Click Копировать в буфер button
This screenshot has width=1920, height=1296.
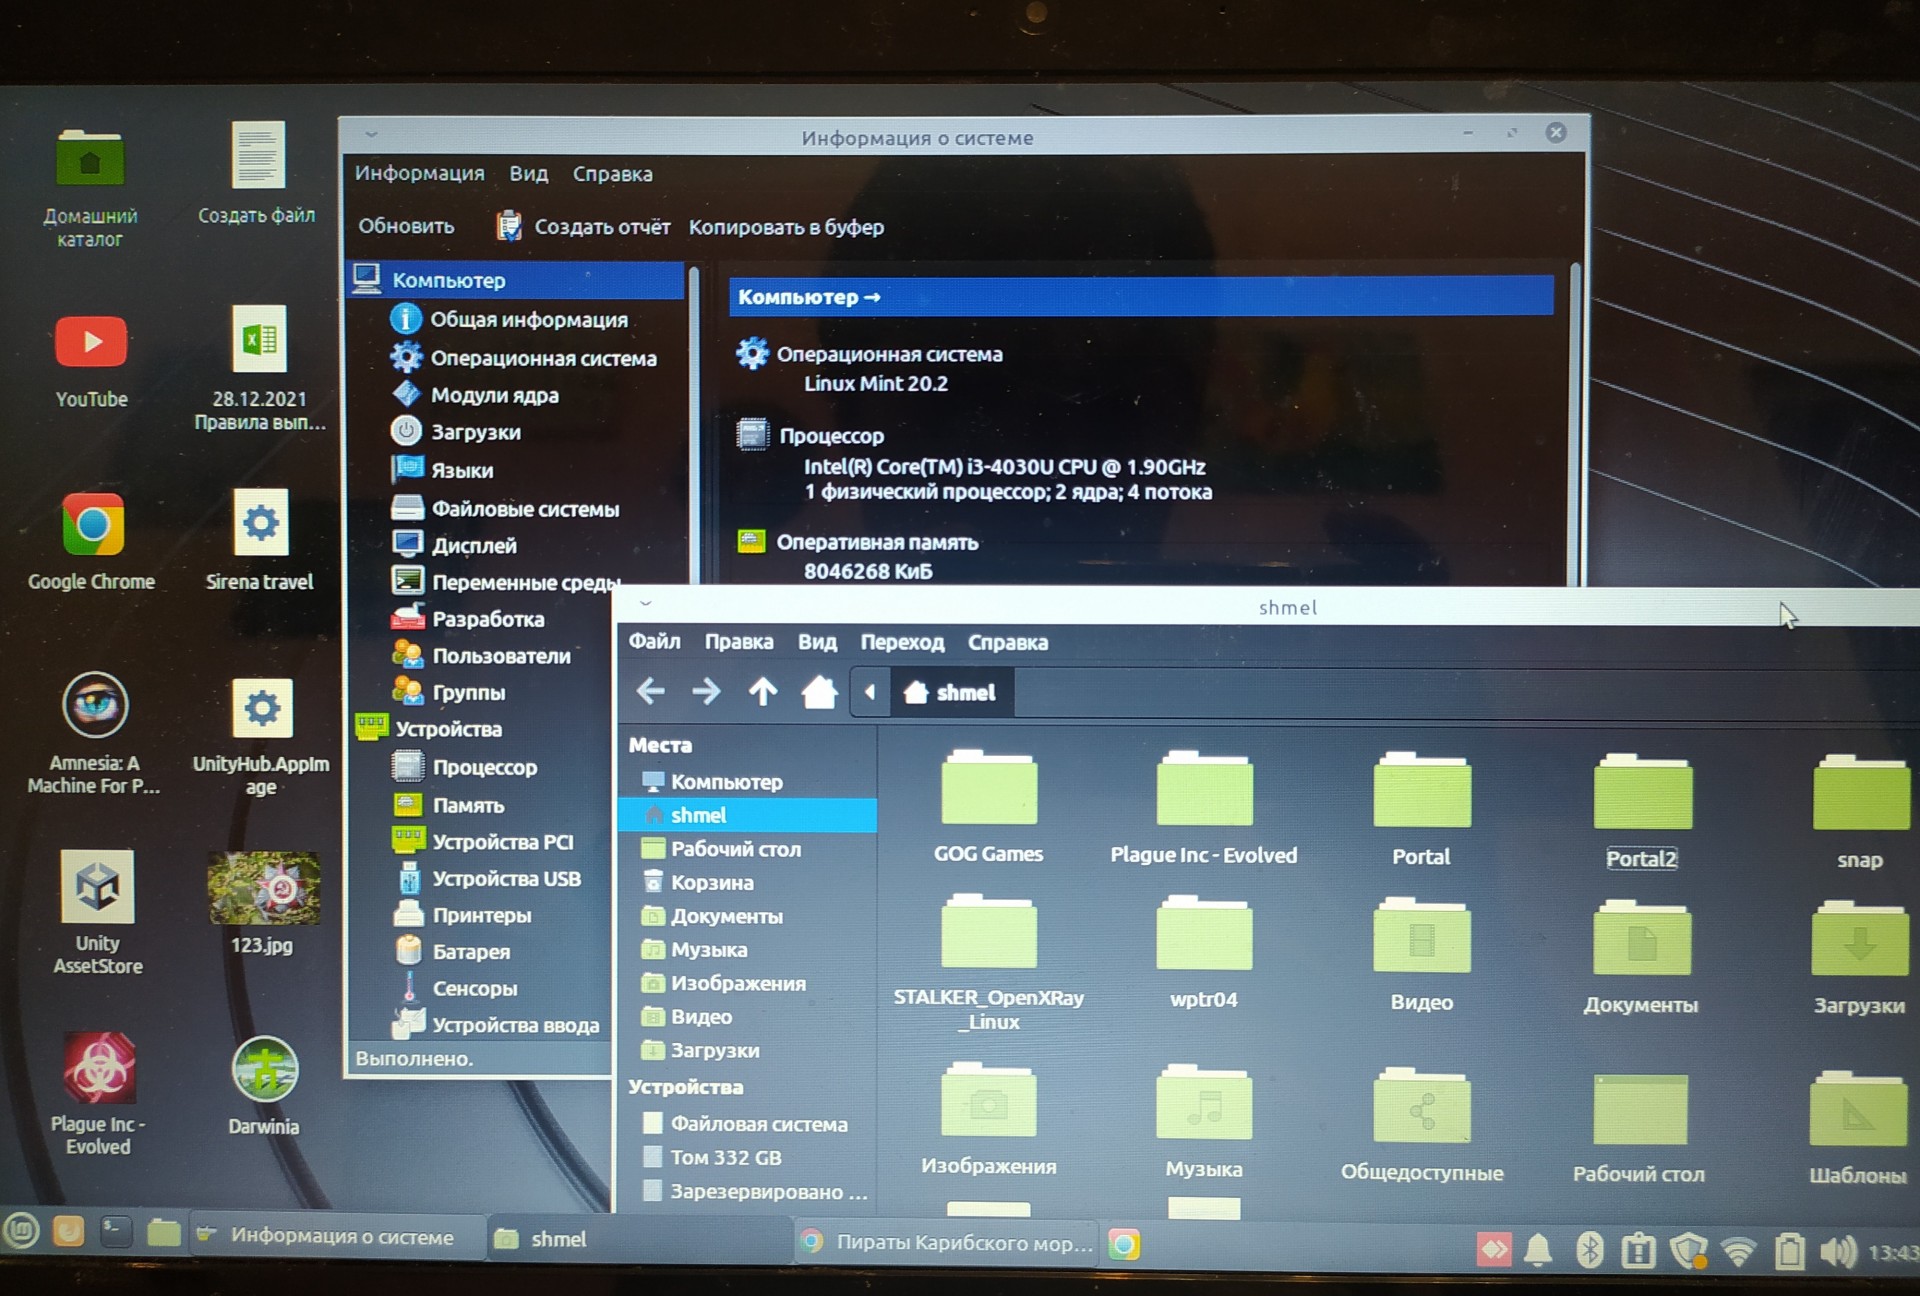tap(786, 227)
